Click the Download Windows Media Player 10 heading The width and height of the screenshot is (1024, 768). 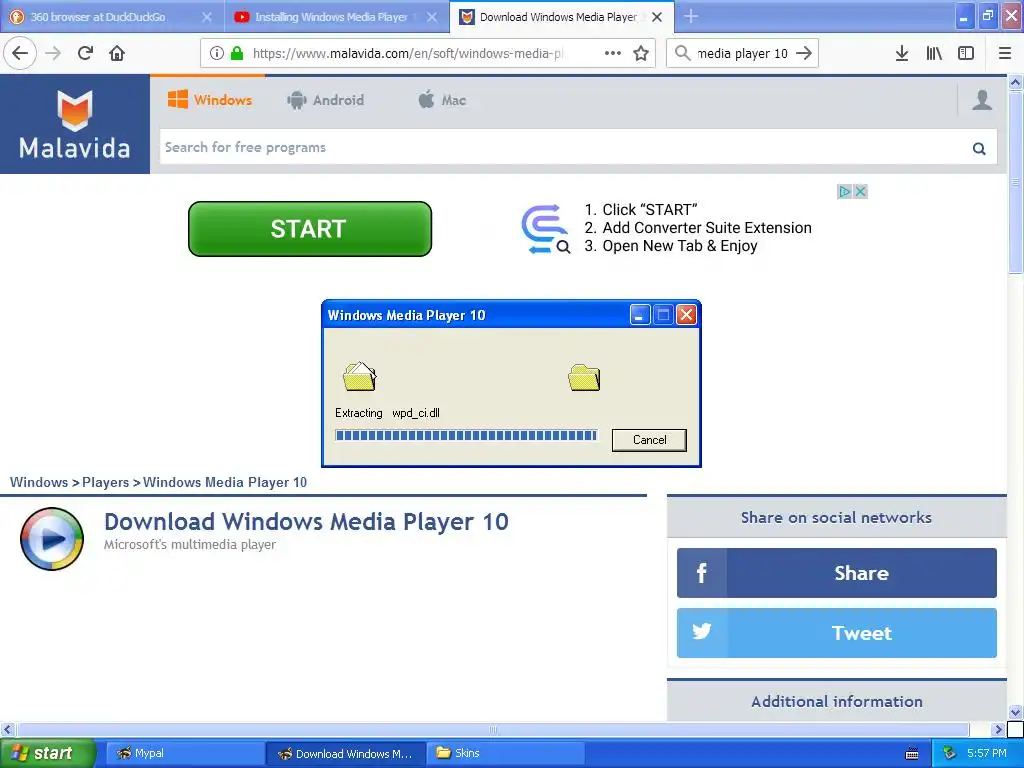pos(306,522)
